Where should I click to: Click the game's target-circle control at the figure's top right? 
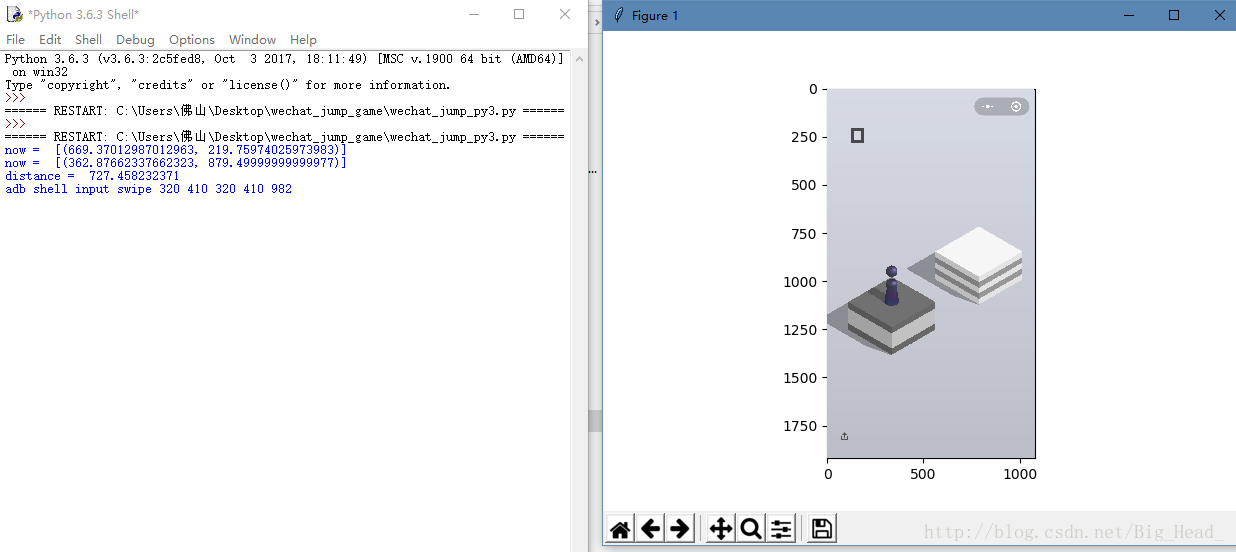coord(1016,106)
